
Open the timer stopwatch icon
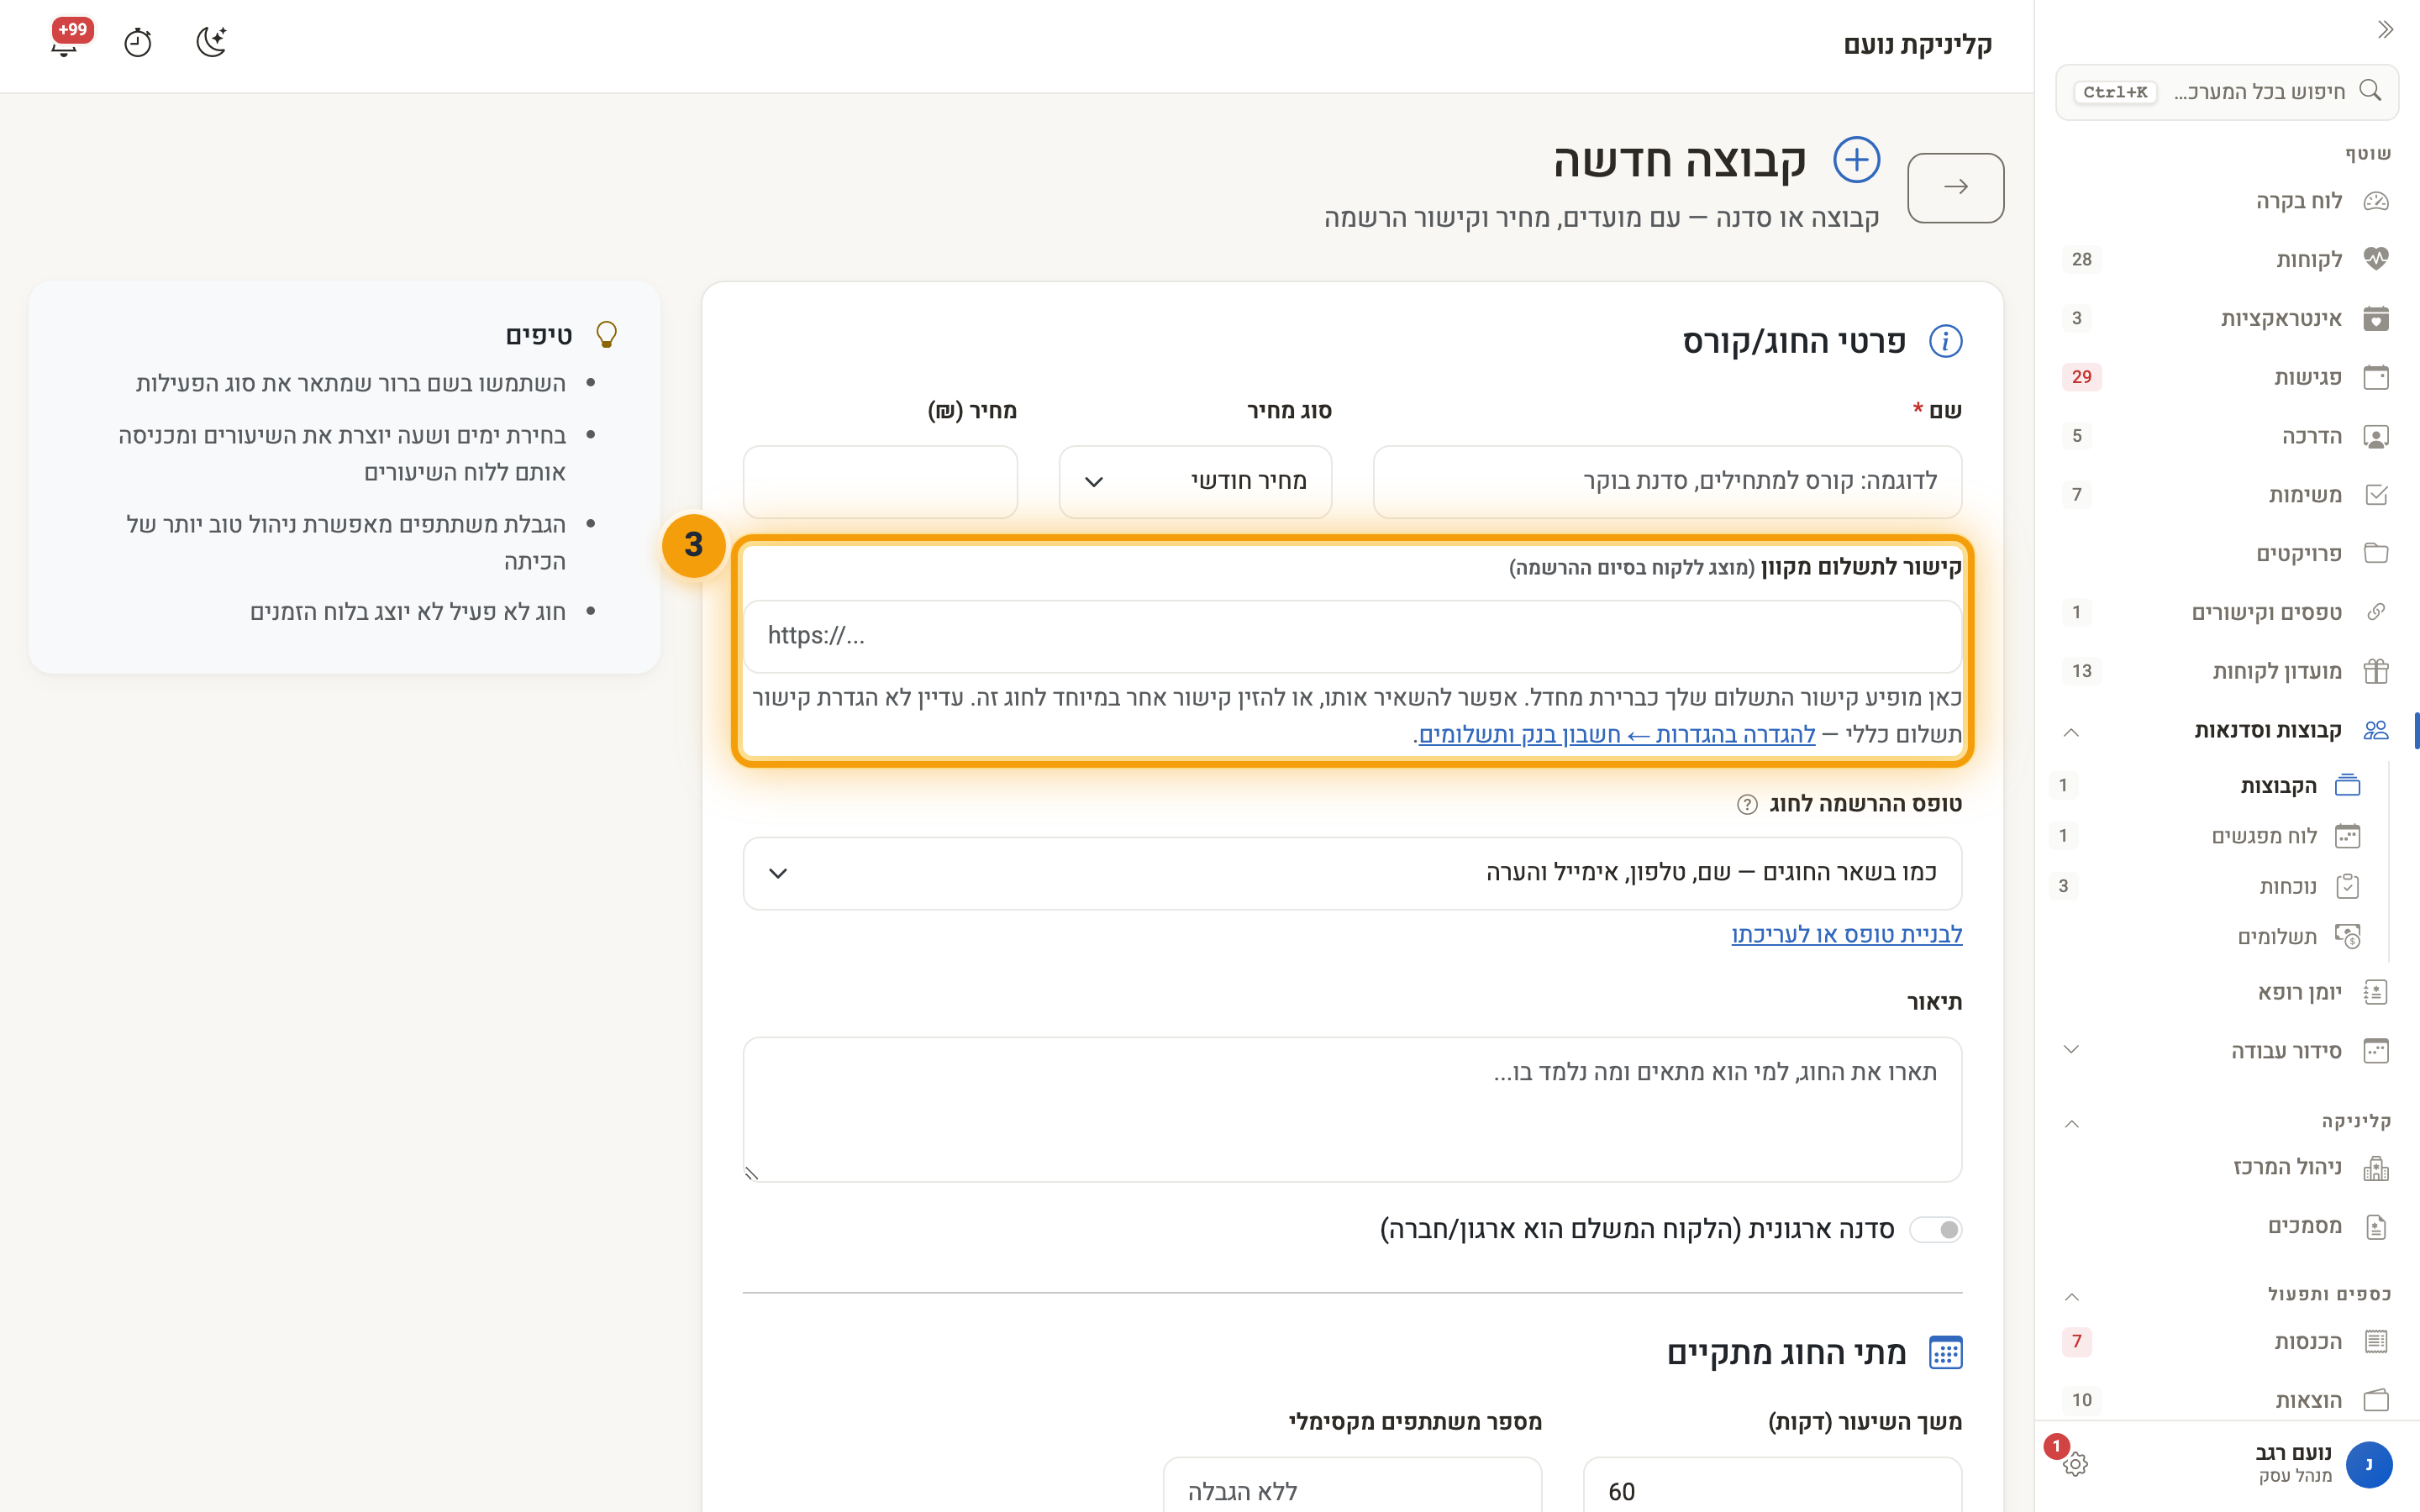[x=137, y=43]
